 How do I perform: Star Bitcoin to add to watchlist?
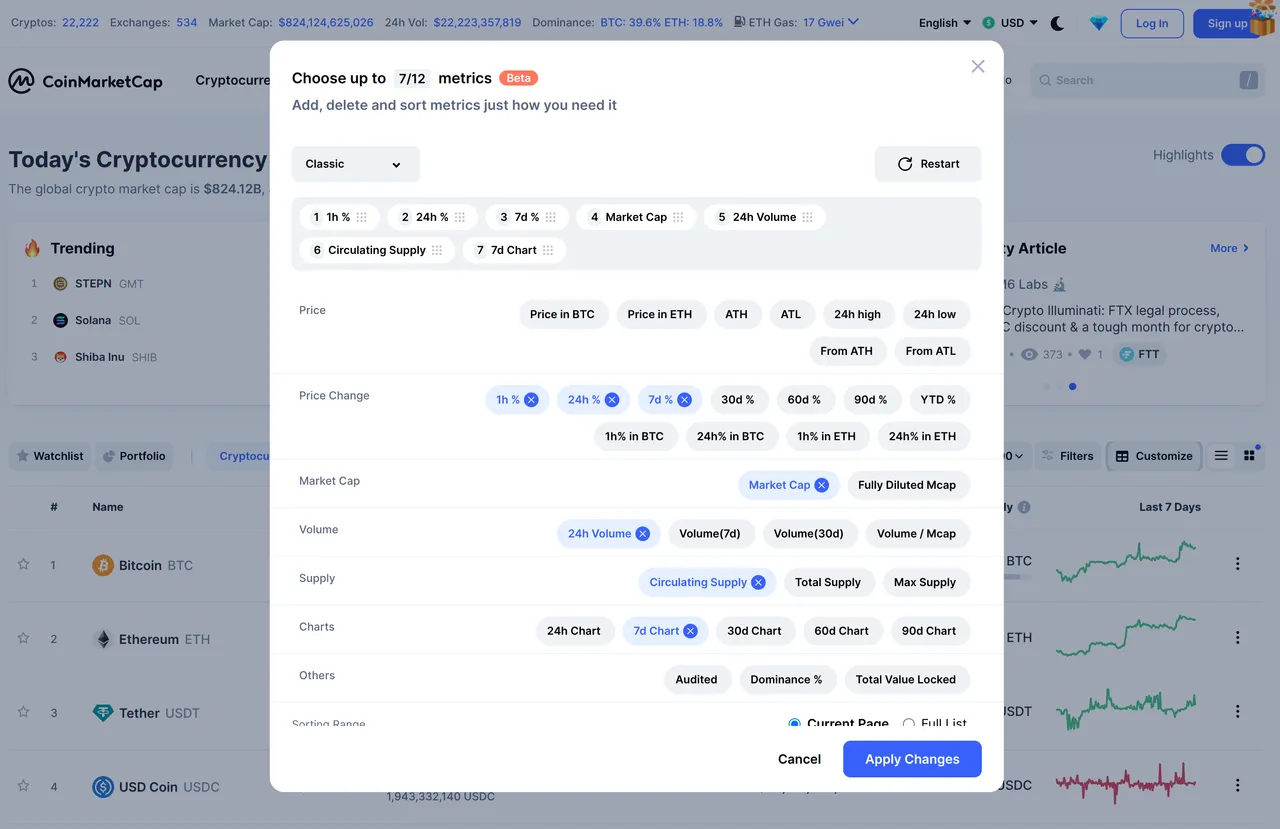point(23,564)
